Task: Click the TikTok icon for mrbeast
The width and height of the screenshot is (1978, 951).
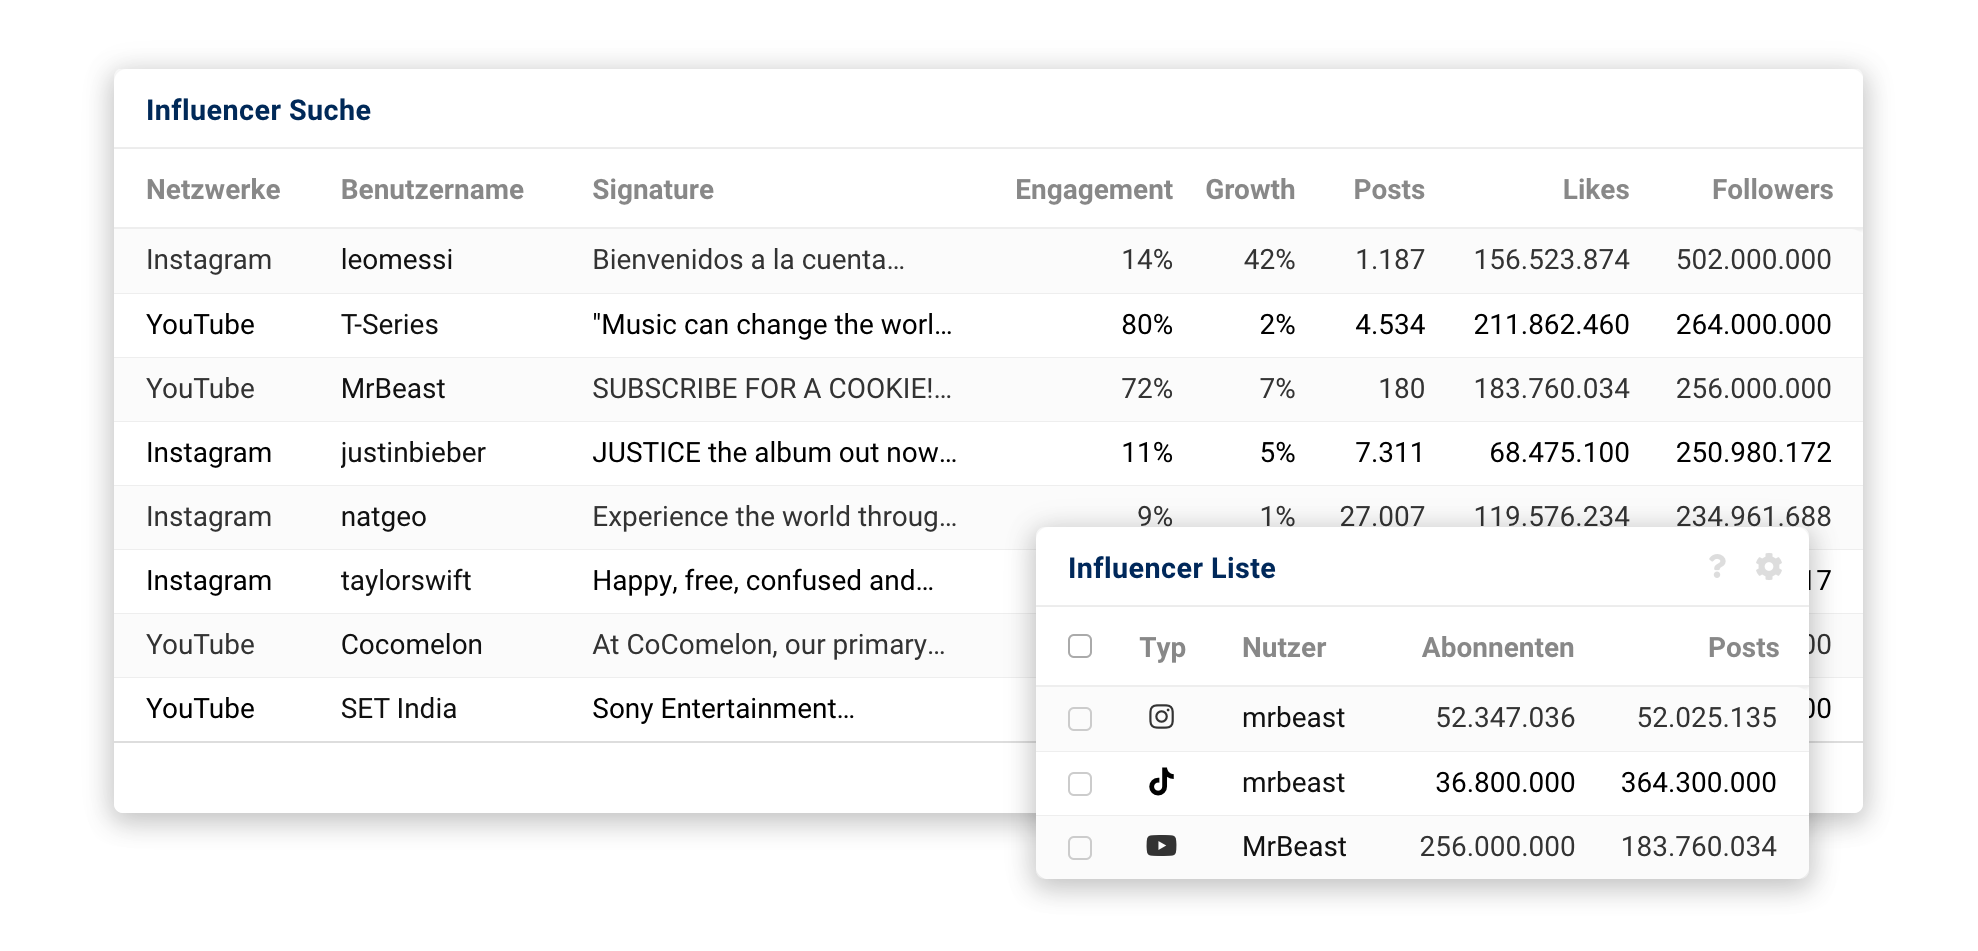Action: click(x=1161, y=782)
